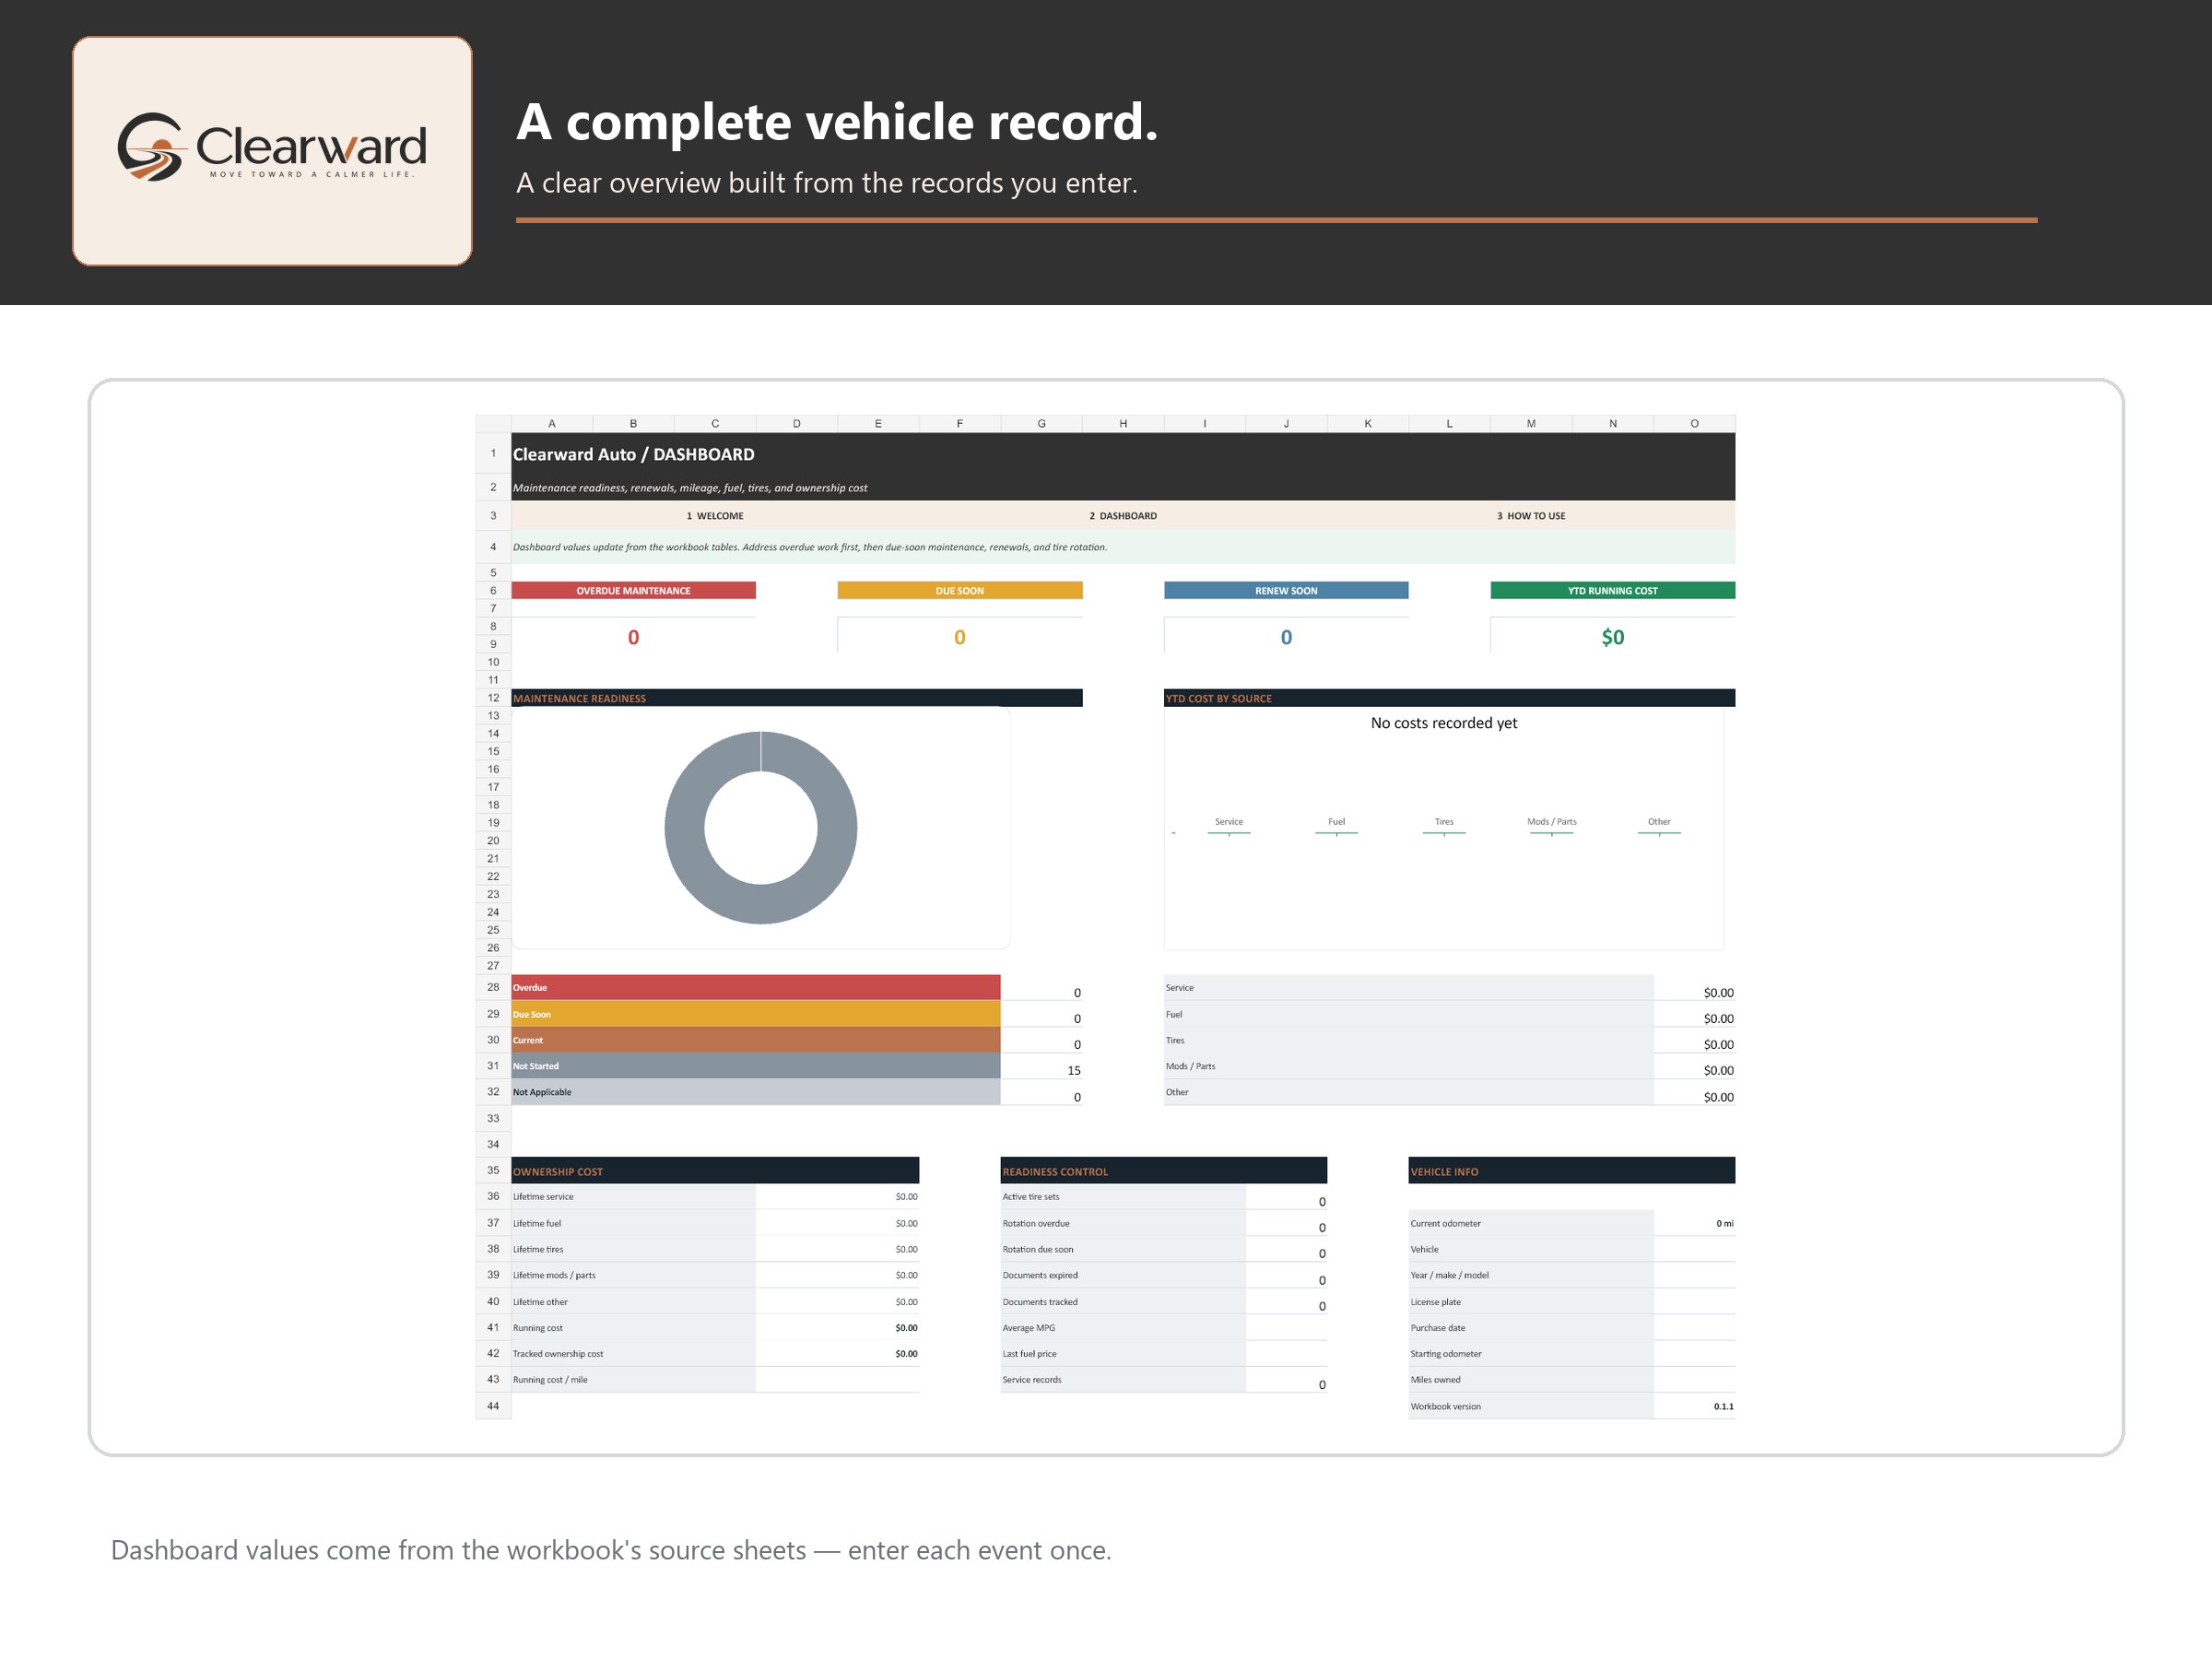Click the blue renew soon value 0
2212x1659 pixels.
pos(1286,637)
